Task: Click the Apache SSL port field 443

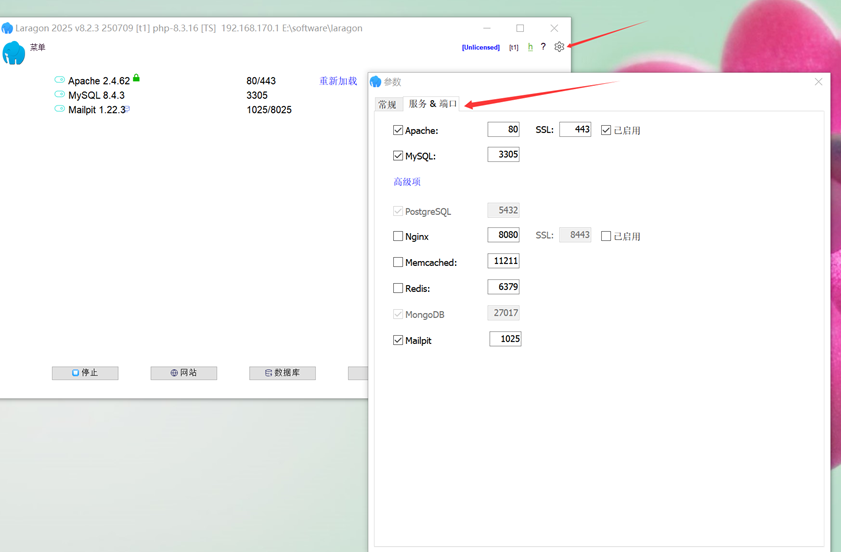Action: click(576, 129)
